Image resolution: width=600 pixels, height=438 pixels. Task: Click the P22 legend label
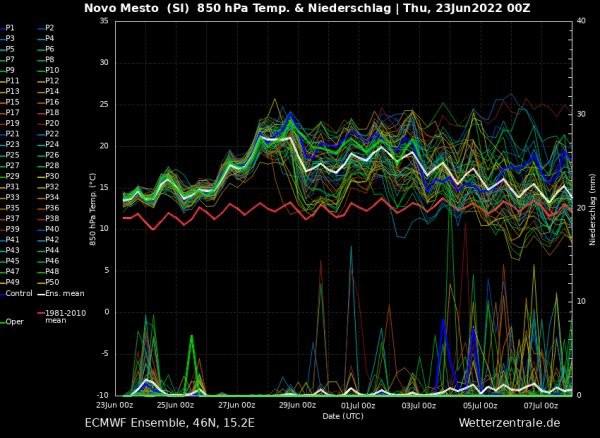(52, 134)
